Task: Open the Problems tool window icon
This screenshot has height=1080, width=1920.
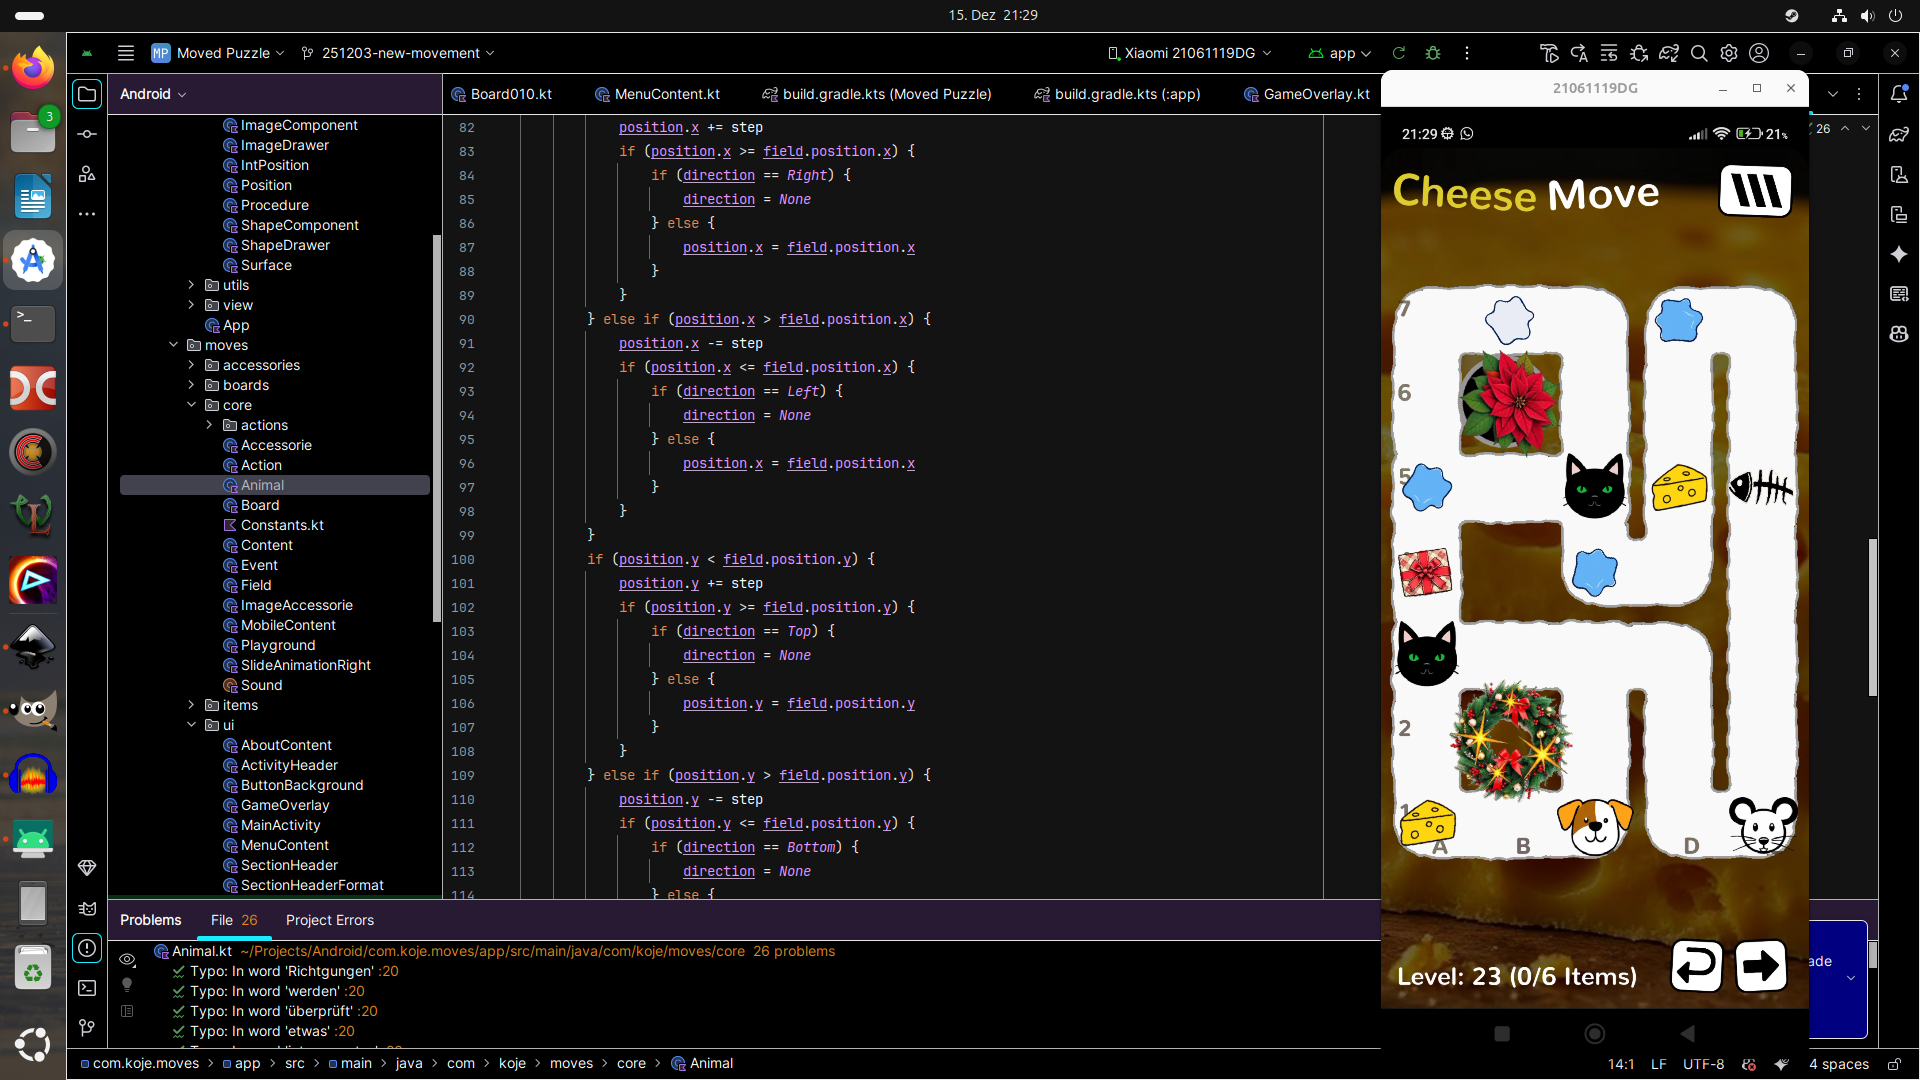Action: click(x=87, y=948)
